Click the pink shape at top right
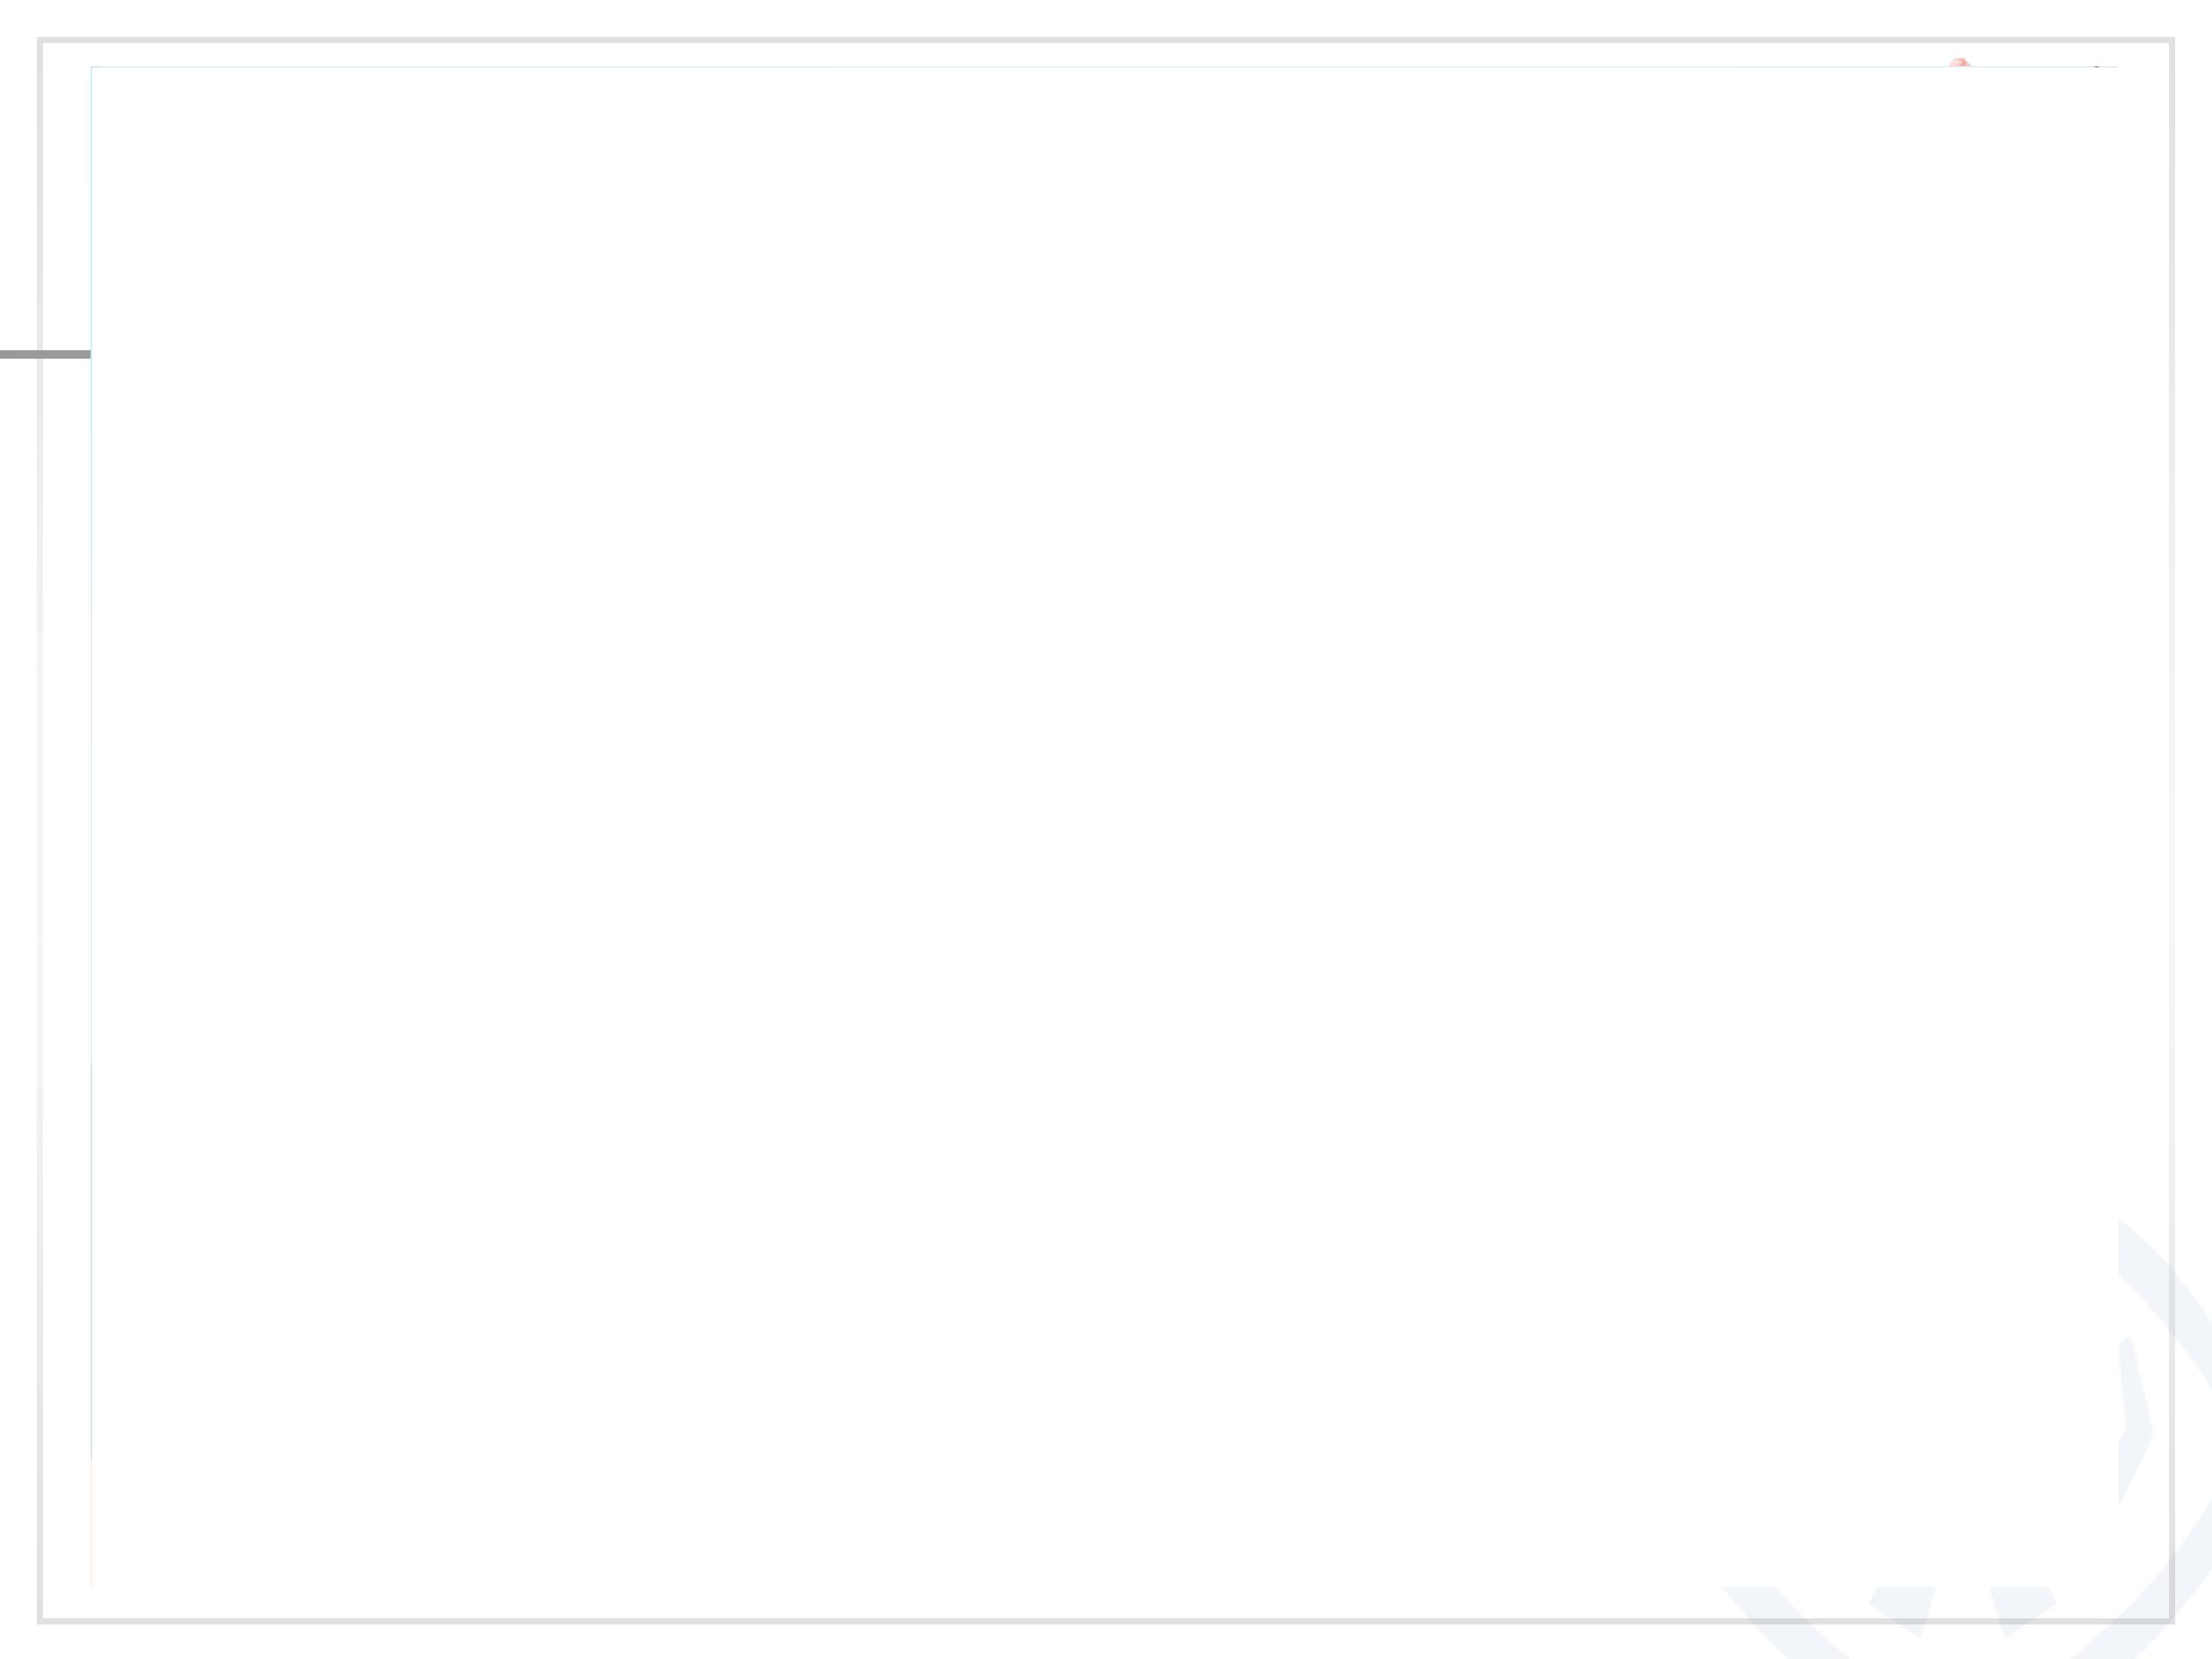Viewport: 2212px width, 1659px height. tap(1958, 63)
